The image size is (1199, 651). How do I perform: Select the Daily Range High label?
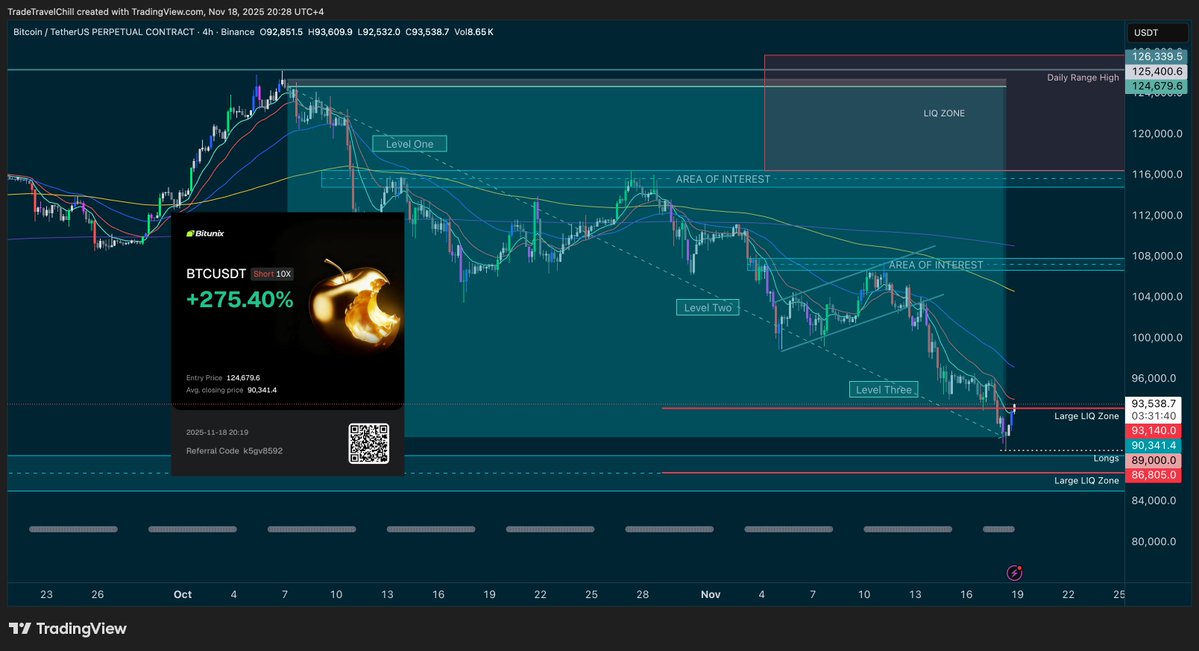[1083, 77]
